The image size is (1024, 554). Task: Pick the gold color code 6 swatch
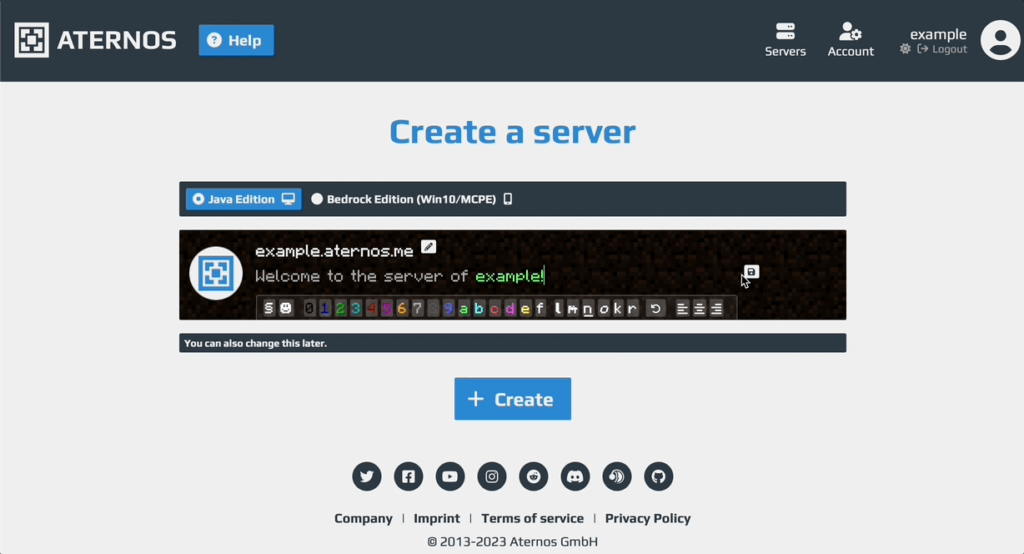402,308
